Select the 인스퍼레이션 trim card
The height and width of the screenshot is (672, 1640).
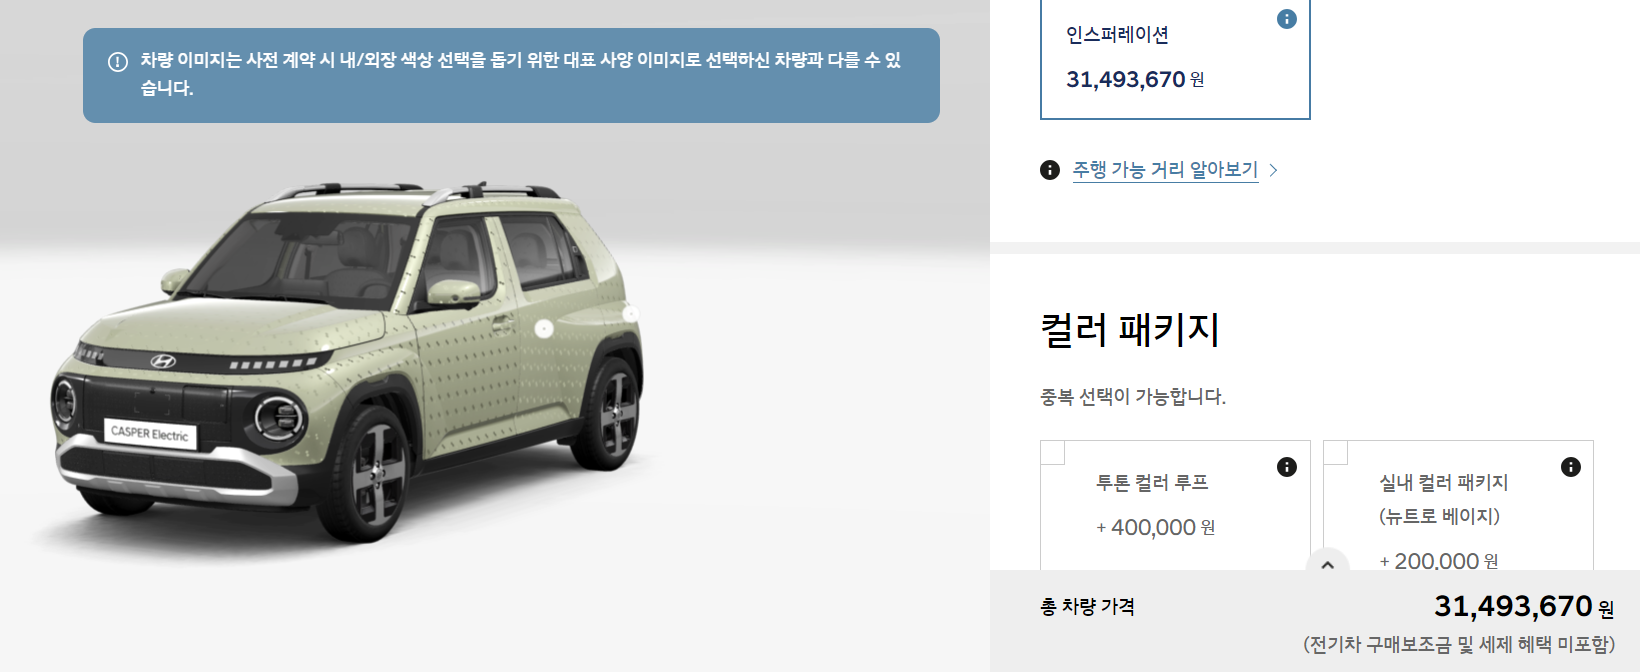1175,59
